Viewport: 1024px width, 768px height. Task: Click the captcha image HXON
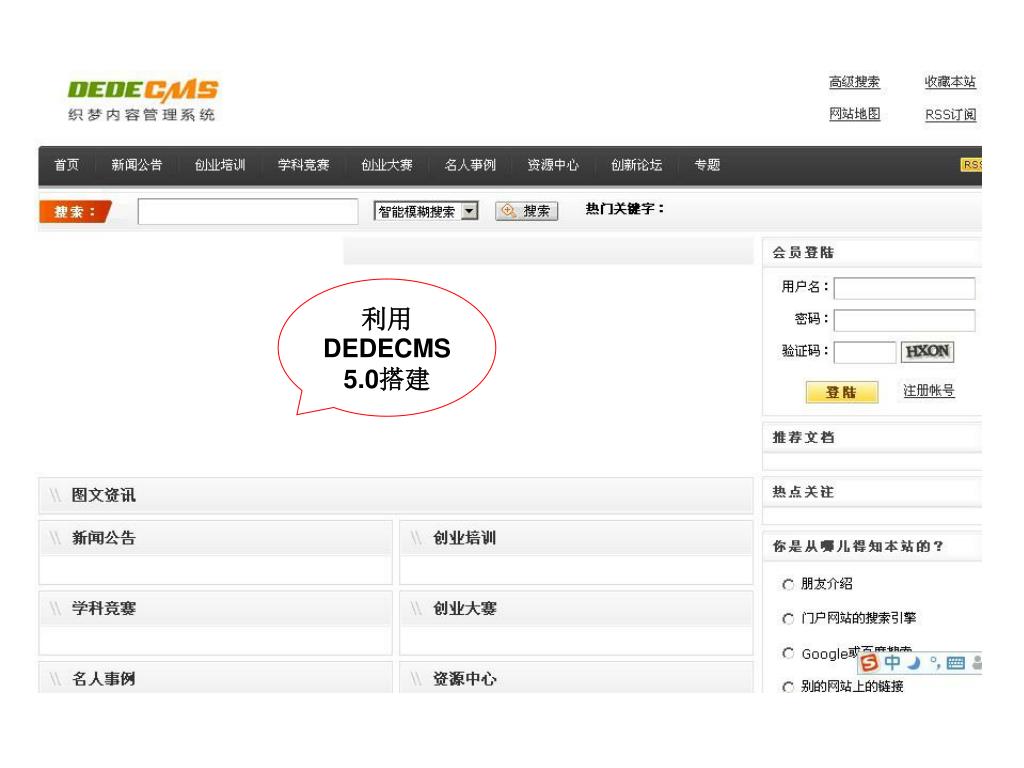[x=927, y=351]
